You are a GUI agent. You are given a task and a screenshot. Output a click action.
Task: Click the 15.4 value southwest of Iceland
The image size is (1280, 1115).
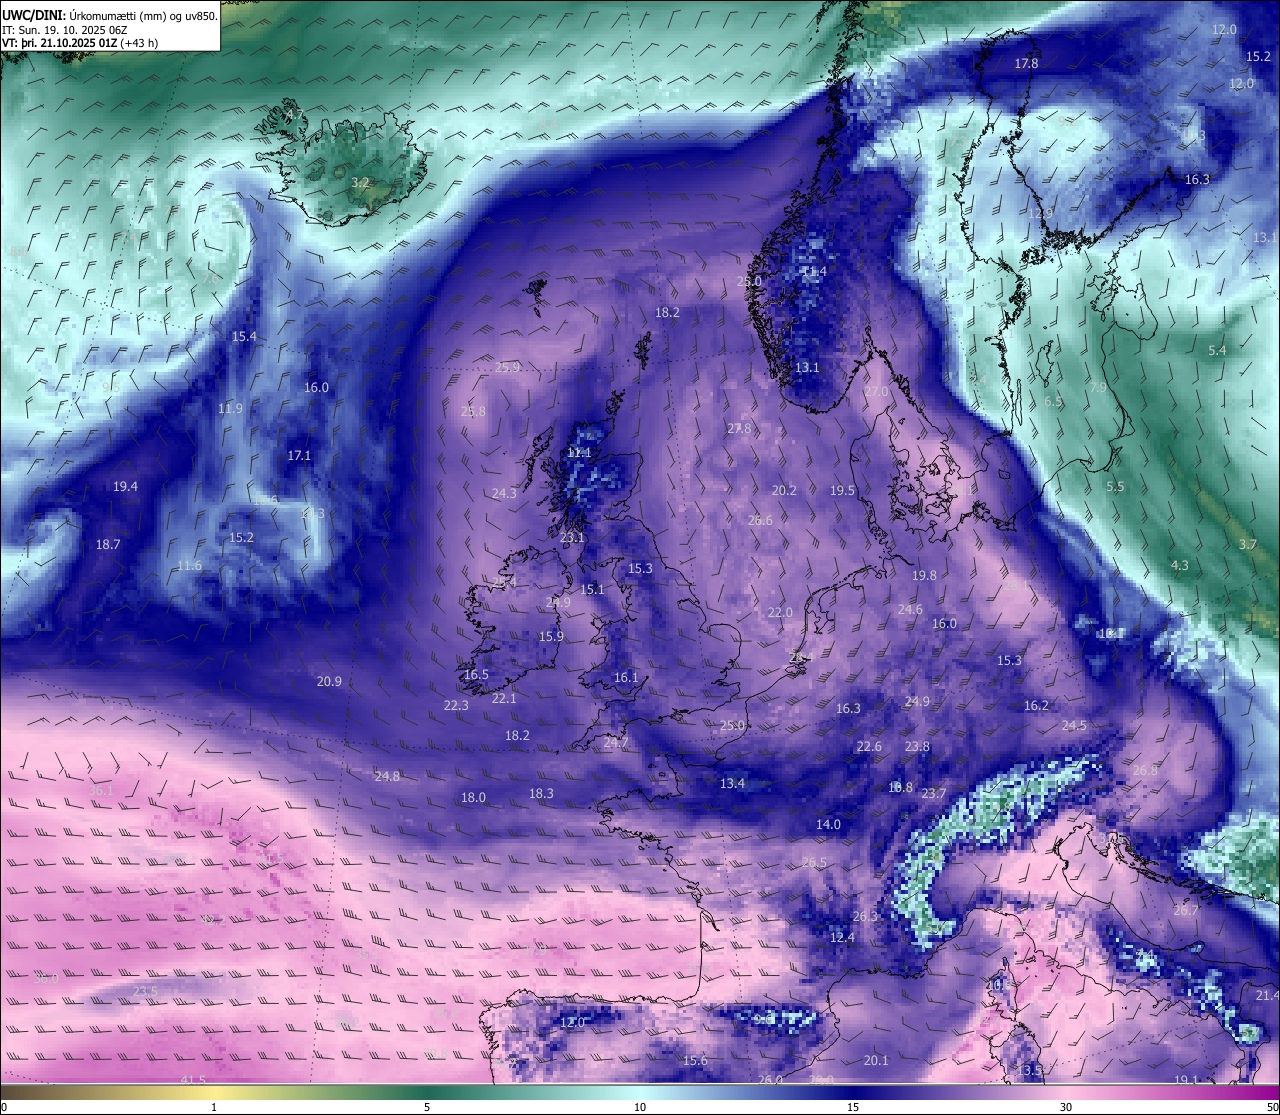pos(244,336)
